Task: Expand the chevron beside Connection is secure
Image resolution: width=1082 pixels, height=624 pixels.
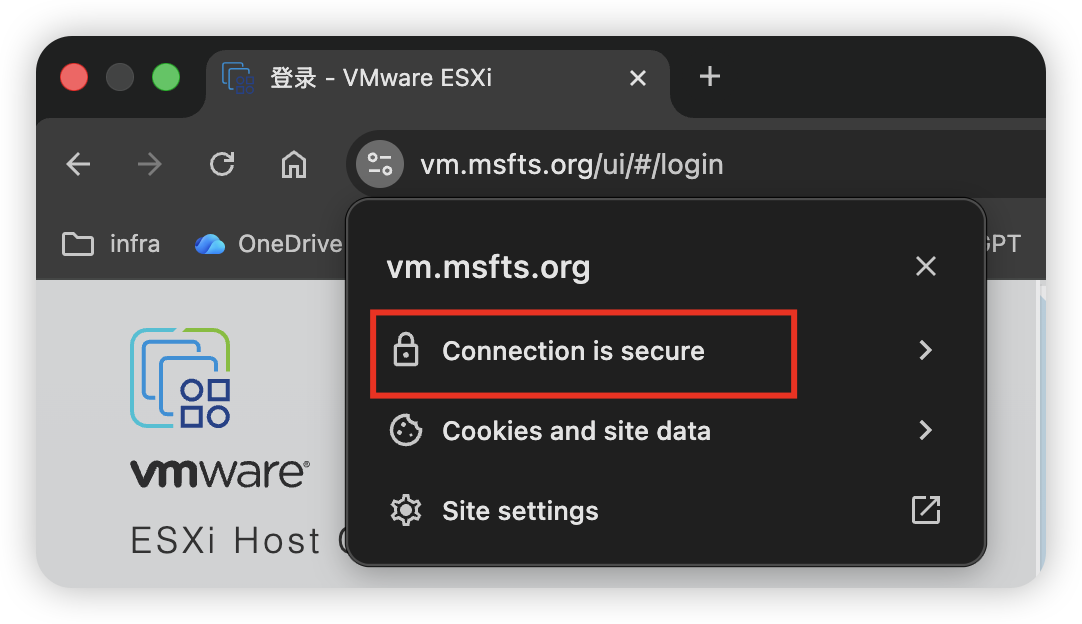Action: click(x=926, y=350)
